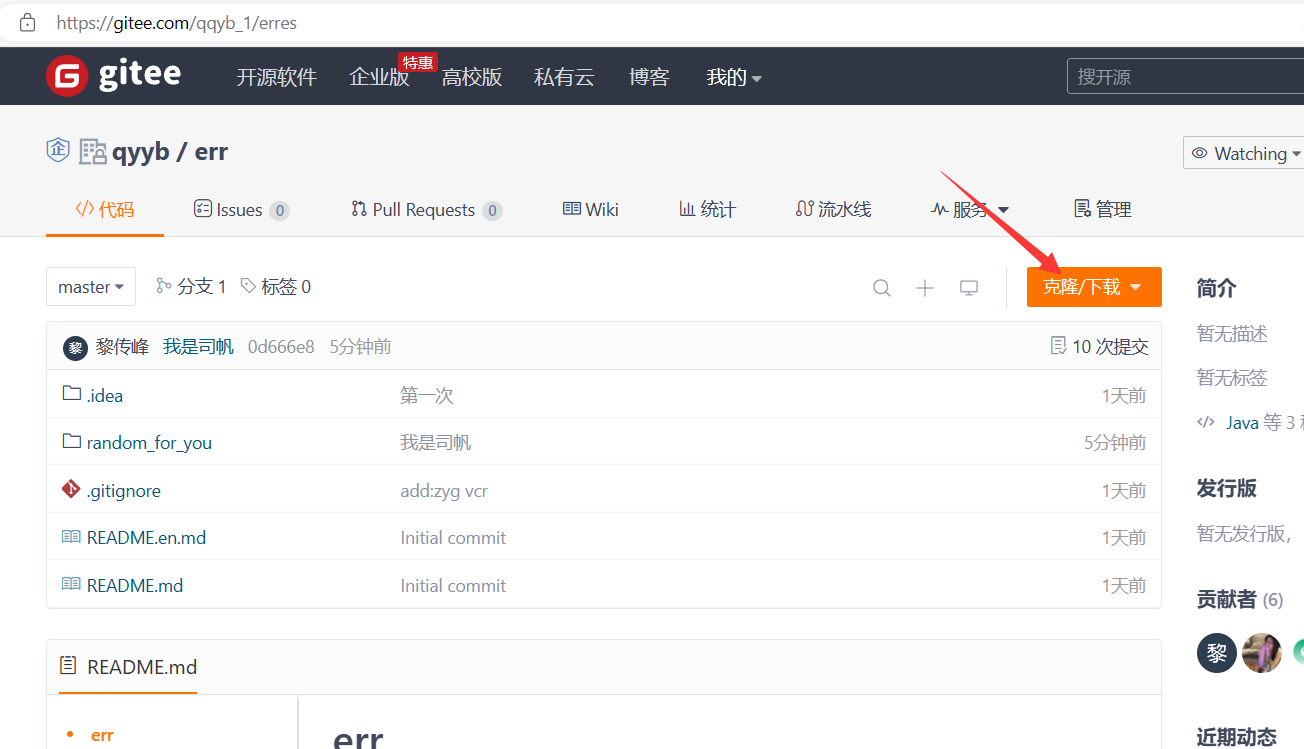
Task: Expand the 克隆/下载 dropdown button
Action: point(1094,287)
